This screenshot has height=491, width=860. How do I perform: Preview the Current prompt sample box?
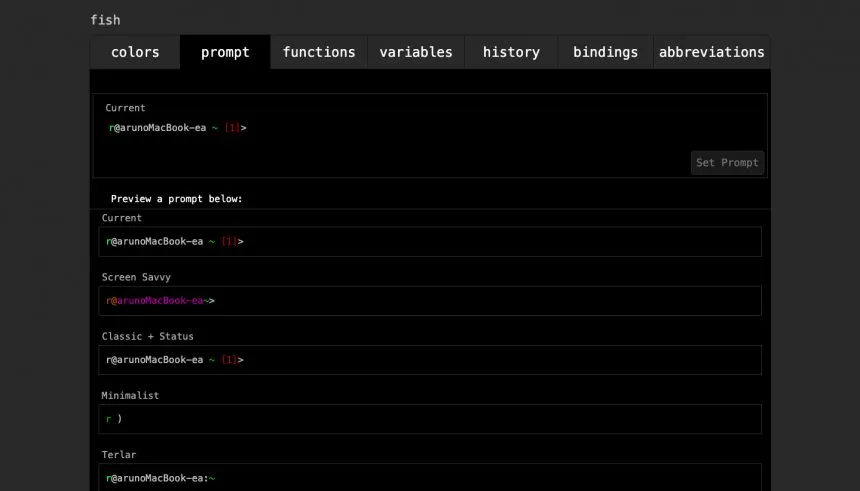[430, 241]
